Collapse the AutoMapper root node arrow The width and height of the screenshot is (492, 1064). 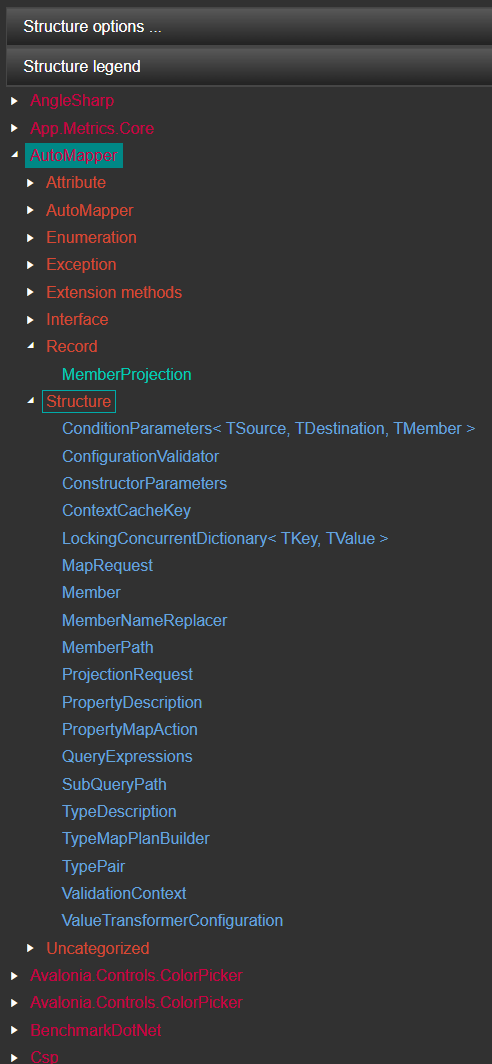click(14, 155)
